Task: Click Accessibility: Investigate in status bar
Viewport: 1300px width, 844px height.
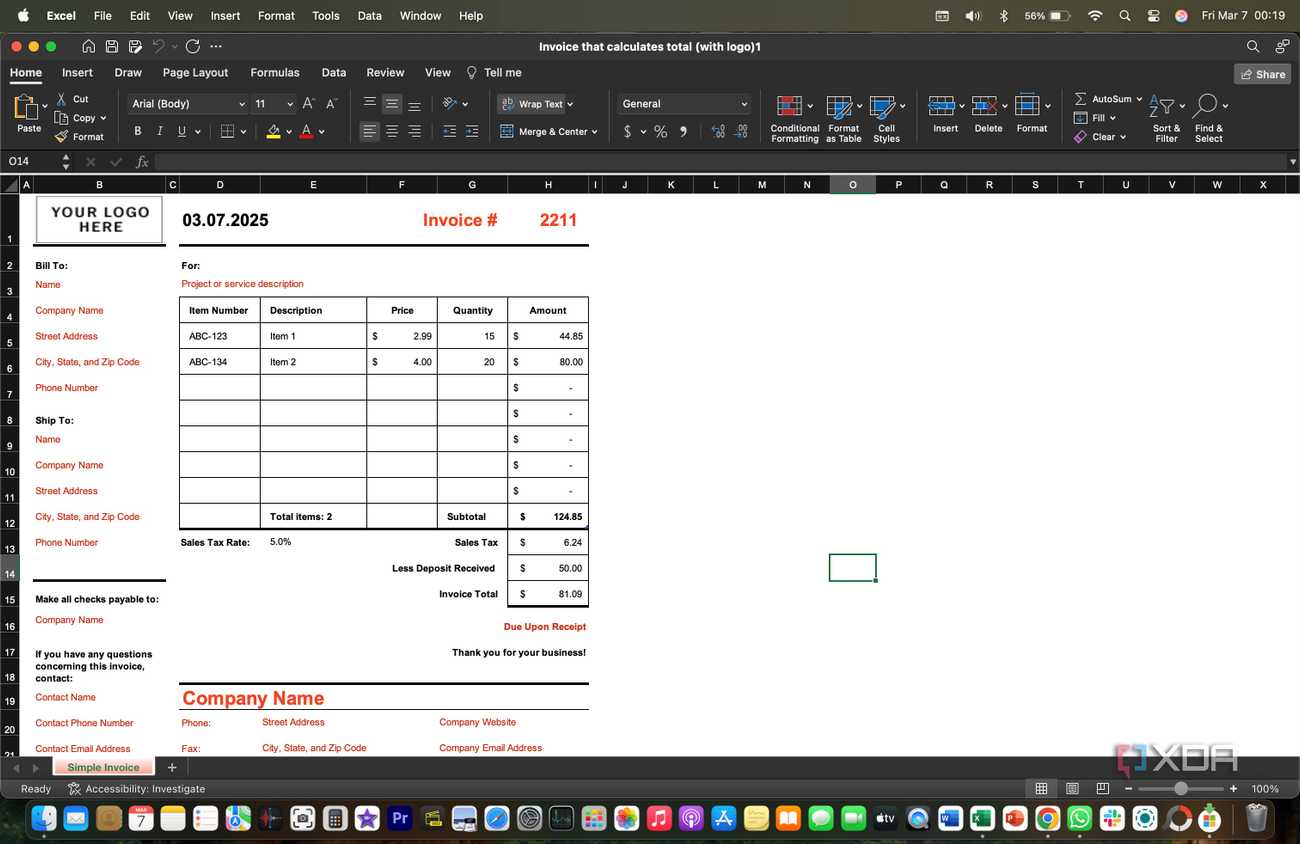Action: [136, 789]
